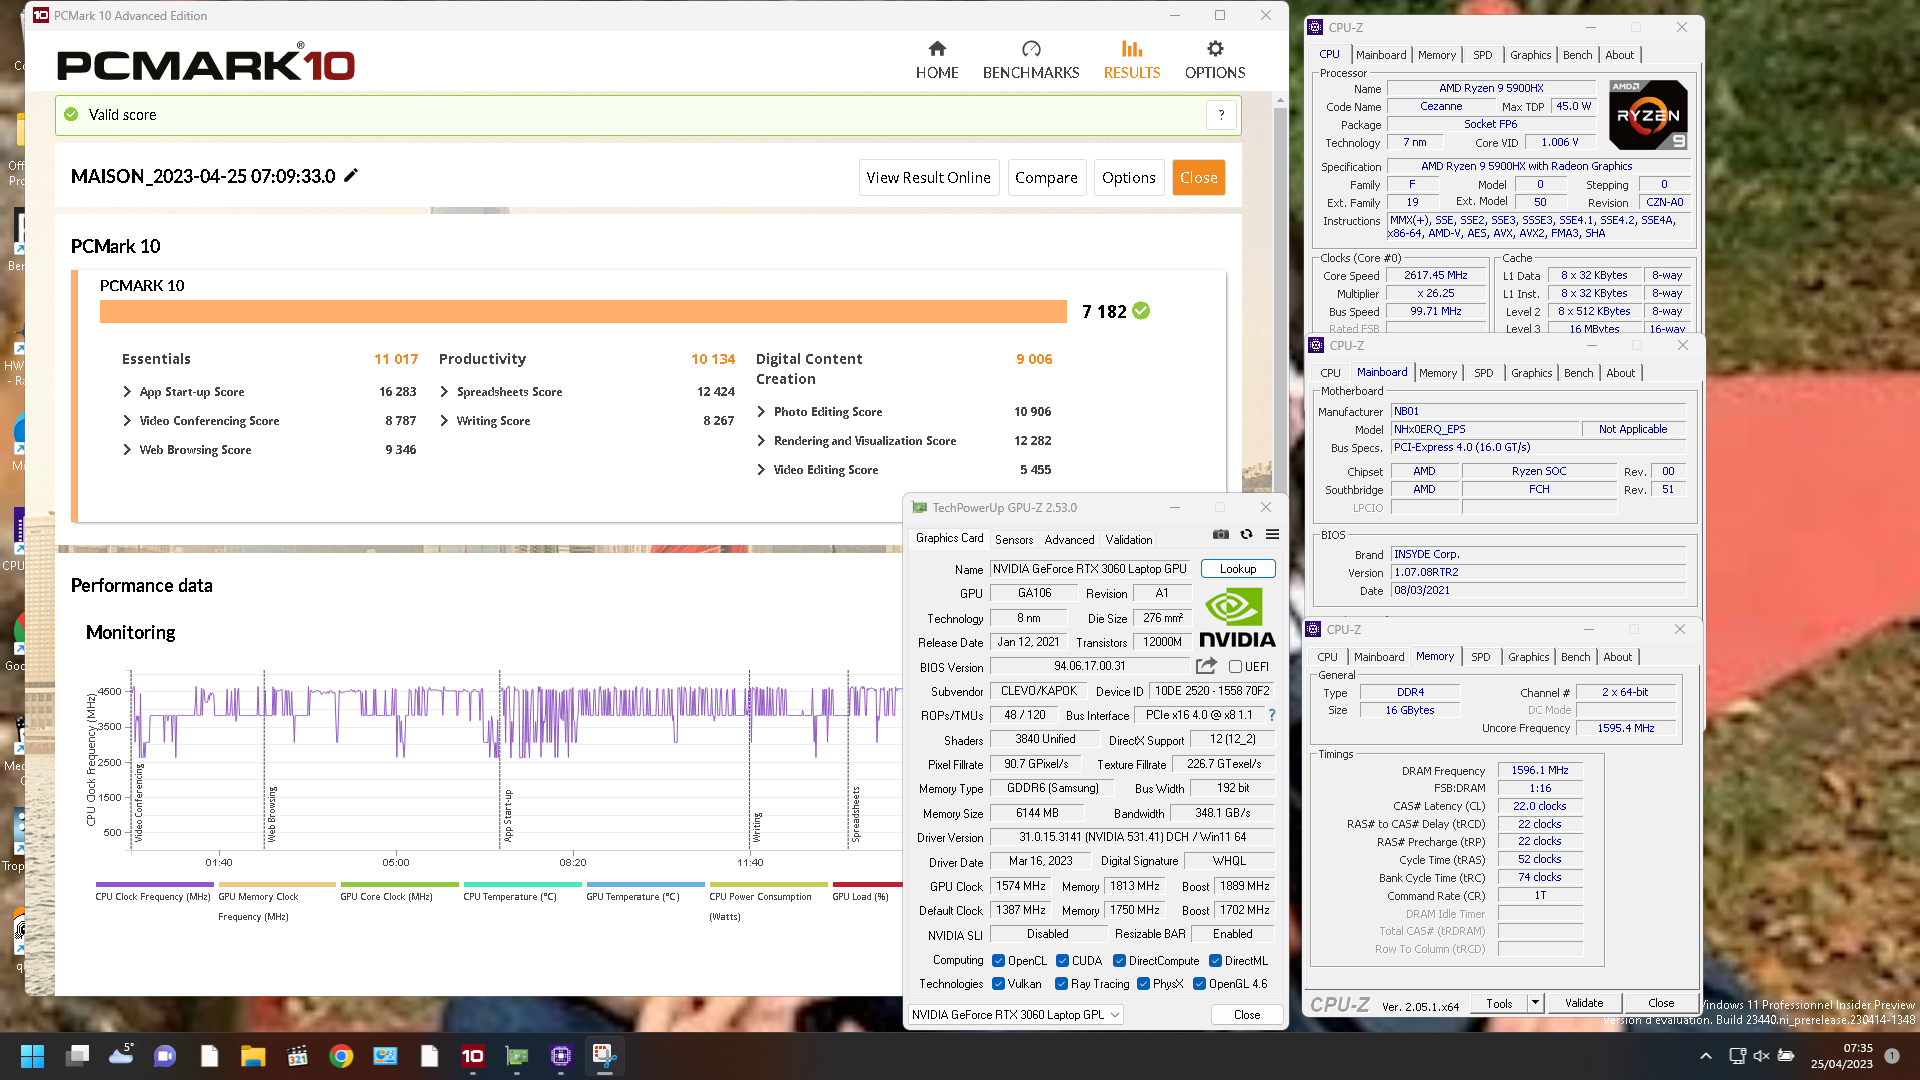
Task: Toggle the DirectCompute checkbox
Action: point(1119,961)
